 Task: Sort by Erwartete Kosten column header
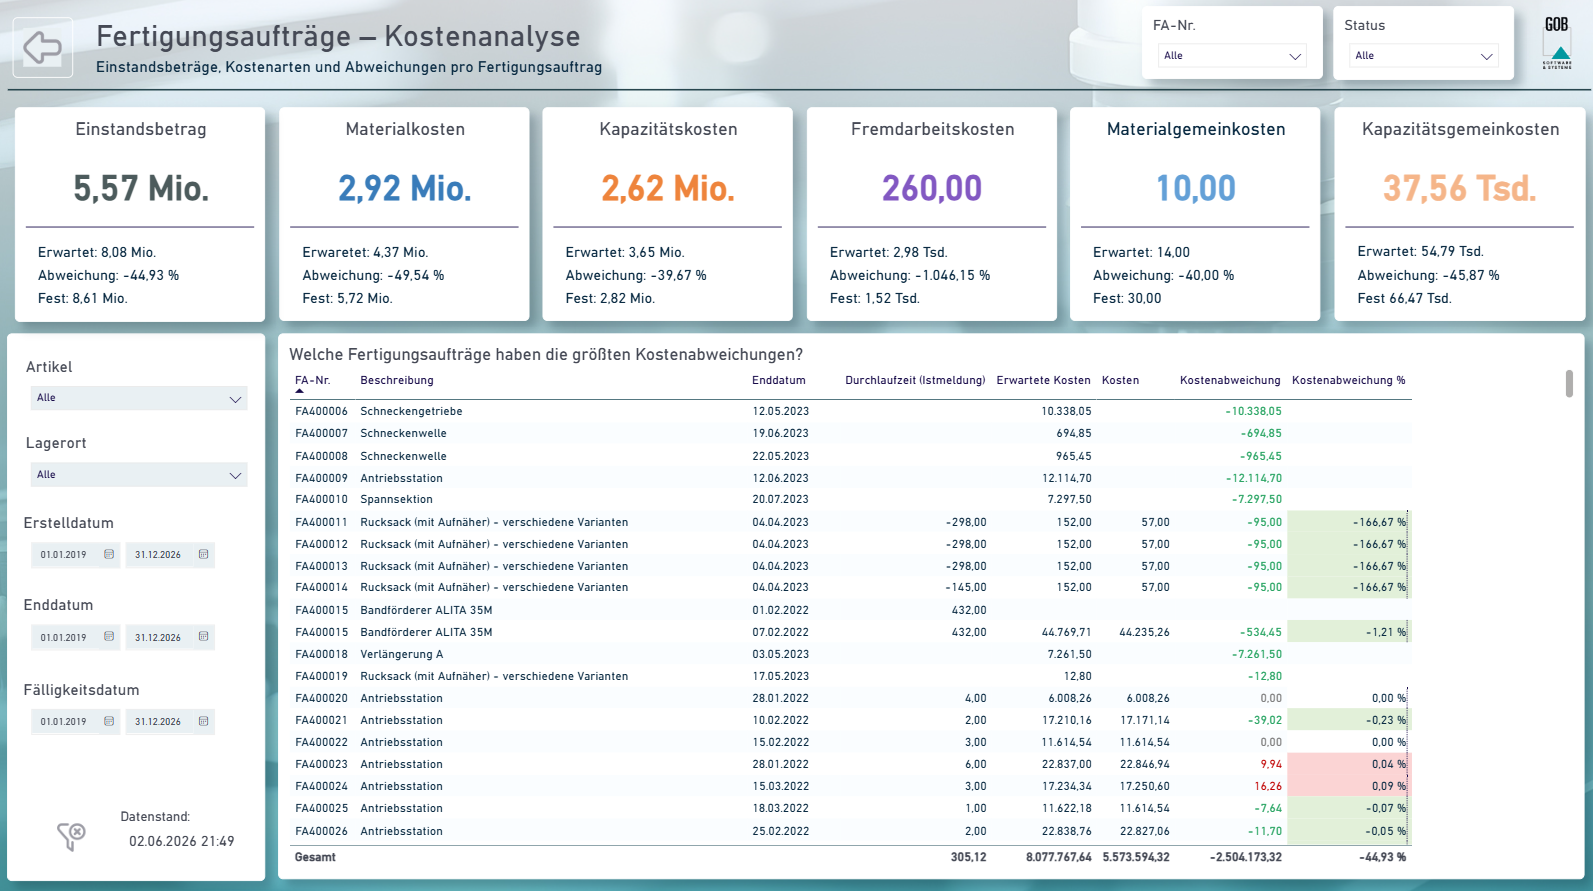(1043, 380)
